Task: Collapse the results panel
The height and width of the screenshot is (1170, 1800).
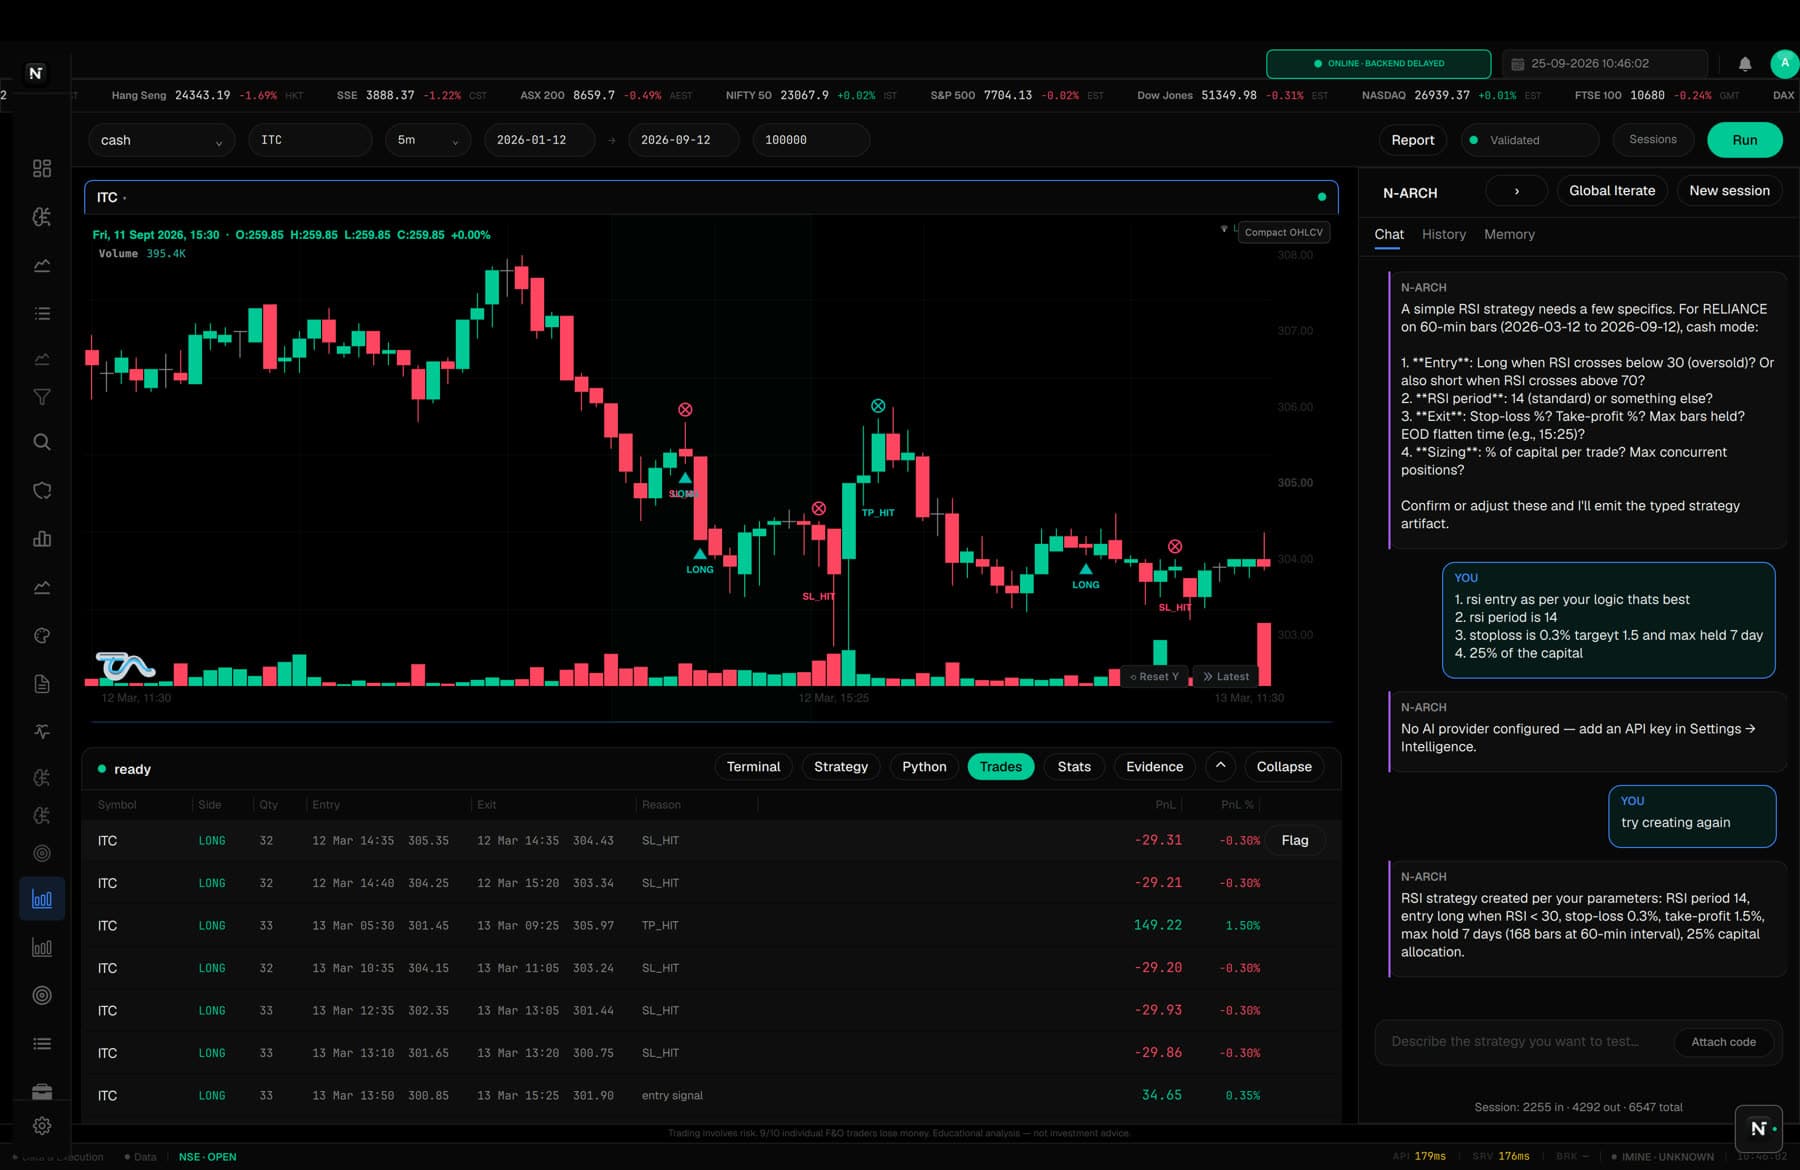Action: click(x=1284, y=767)
